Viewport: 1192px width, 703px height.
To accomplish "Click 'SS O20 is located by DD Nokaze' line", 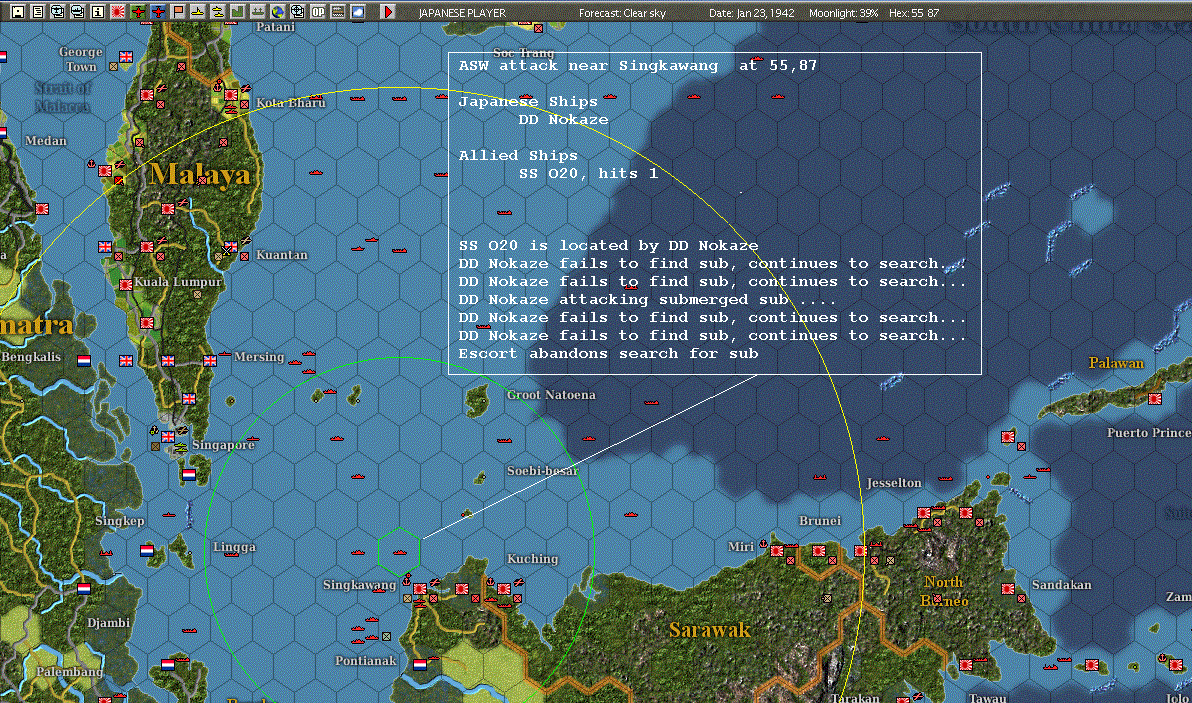I will [608, 245].
